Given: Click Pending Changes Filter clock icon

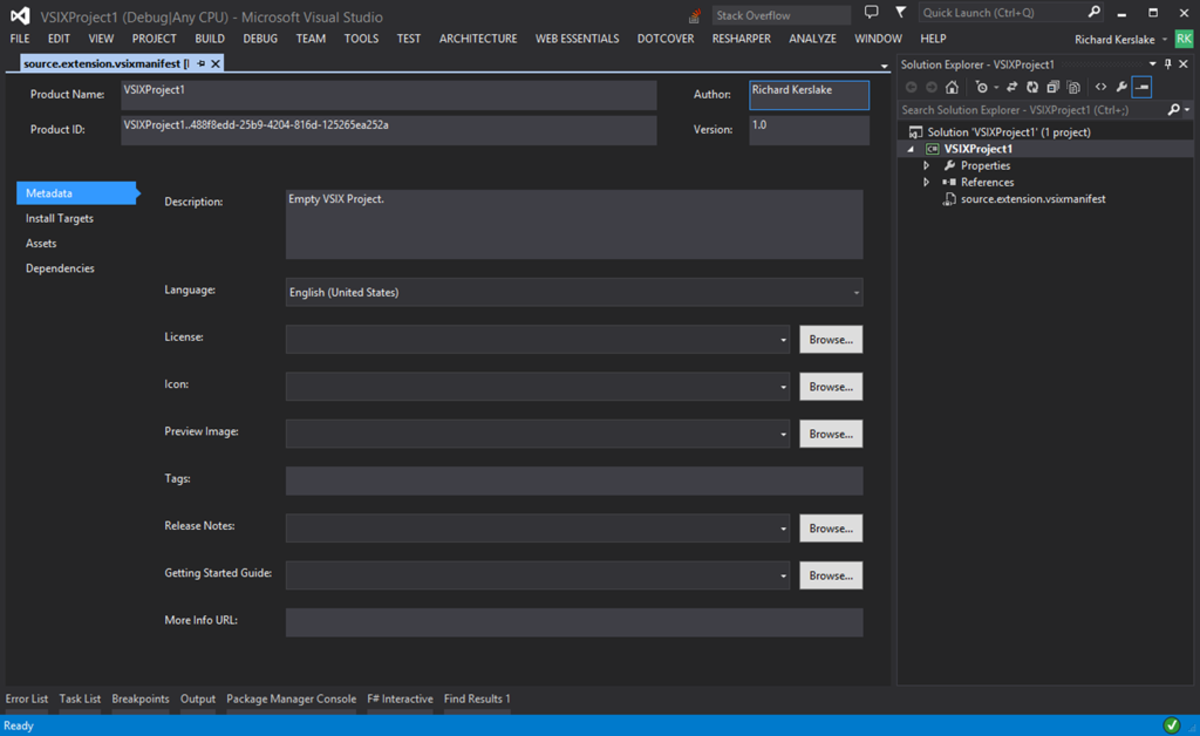Looking at the screenshot, I should pos(982,87).
